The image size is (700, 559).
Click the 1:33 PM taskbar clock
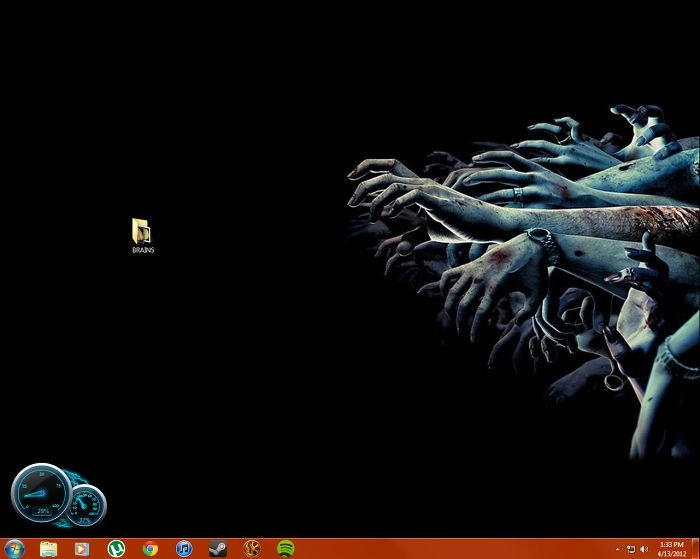point(672,548)
